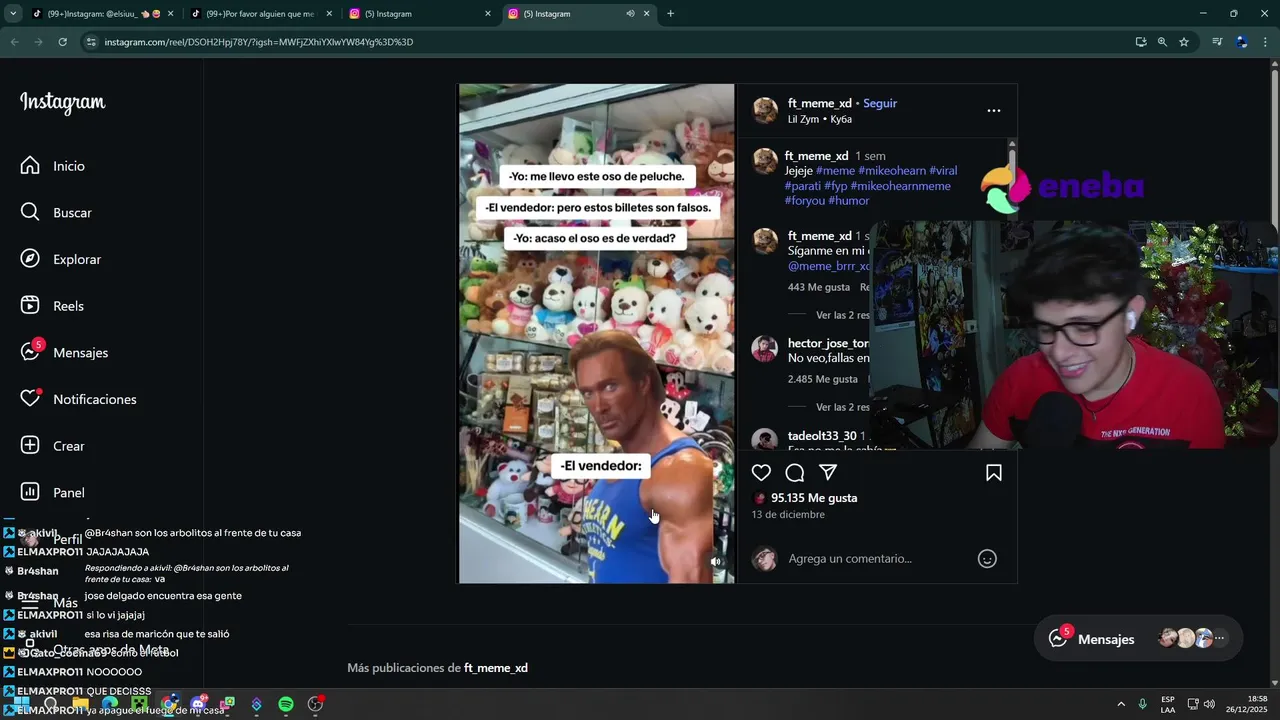Go to Inicio in the sidebar
Viewport: 1280px width, 720px height.
coord(55,166)
